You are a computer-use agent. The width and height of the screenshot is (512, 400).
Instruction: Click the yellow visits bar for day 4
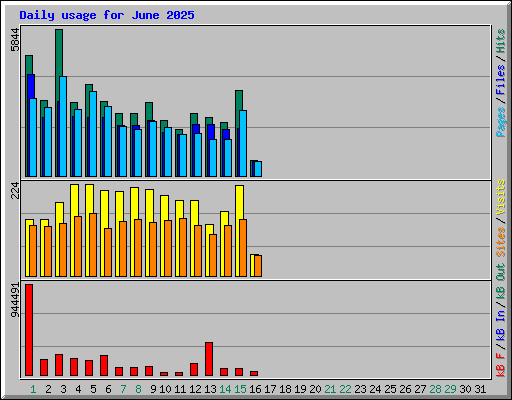74,200
